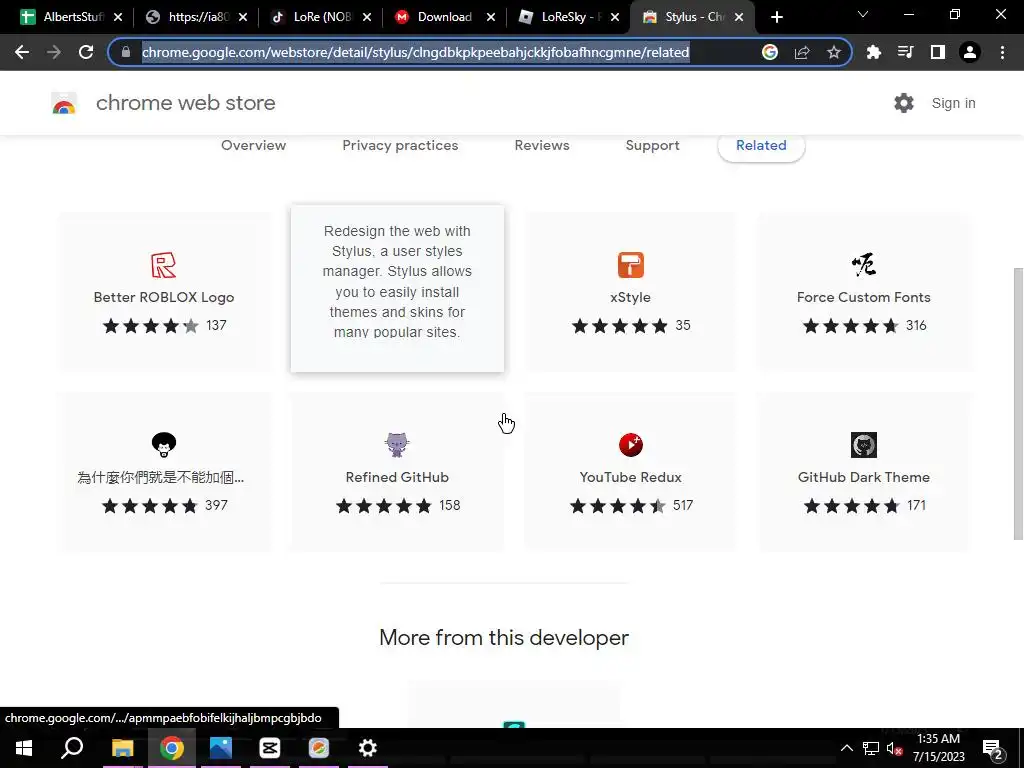Toggle the Chrome side panel
Screen dimensions: 1024x768
[938, 52]
